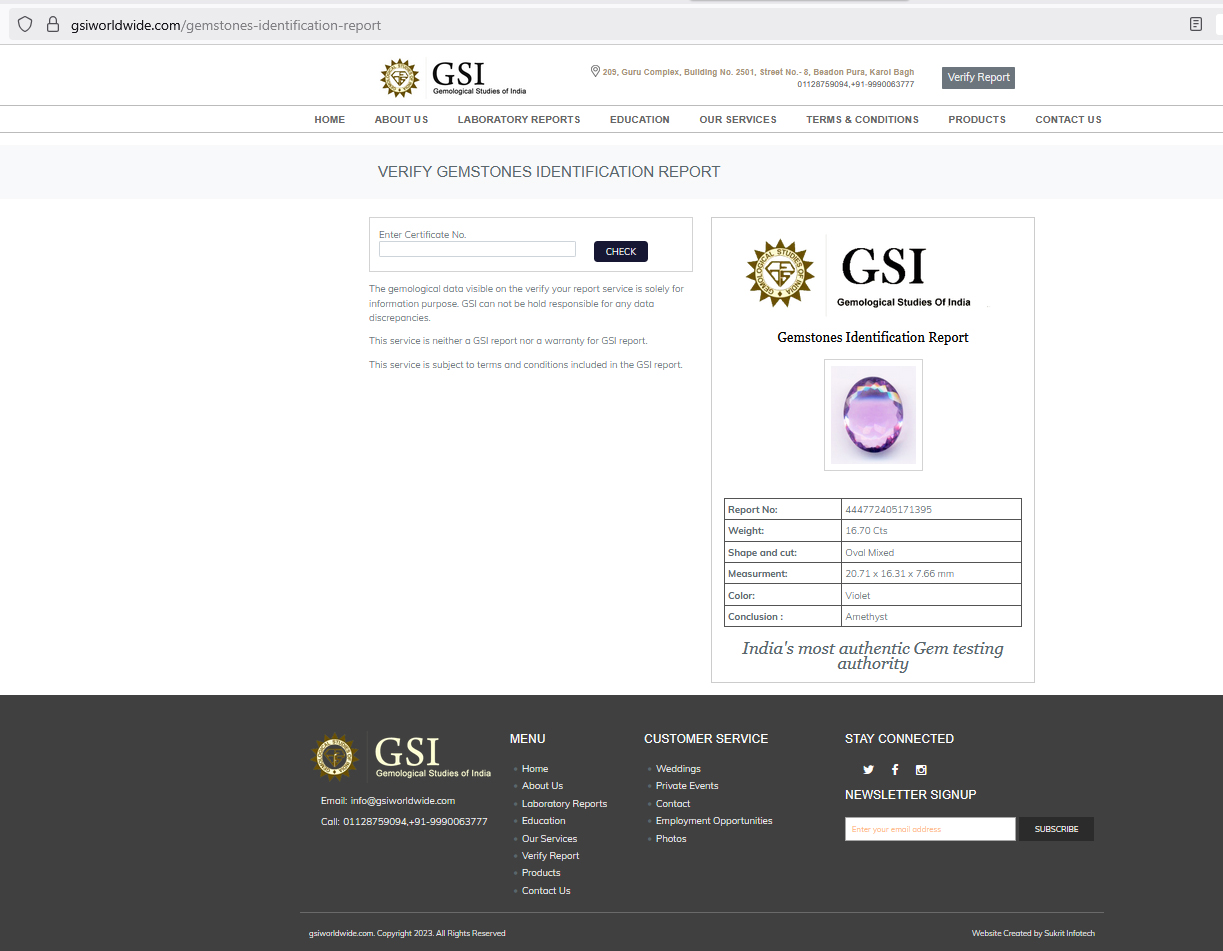Click the GSI logo in the footer
The image size is (1223, 951).
pyautogui.click(x=401, y=757)
